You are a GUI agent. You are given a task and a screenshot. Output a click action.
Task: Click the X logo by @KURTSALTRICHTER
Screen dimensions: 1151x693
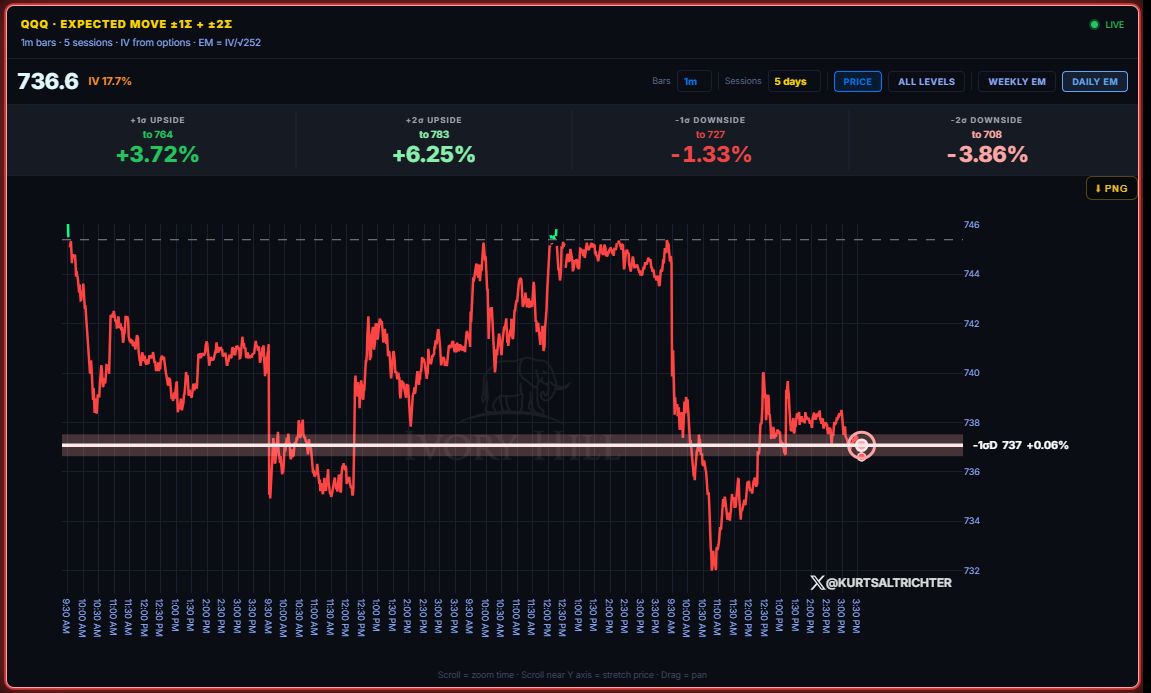click(x=817, y=583)
